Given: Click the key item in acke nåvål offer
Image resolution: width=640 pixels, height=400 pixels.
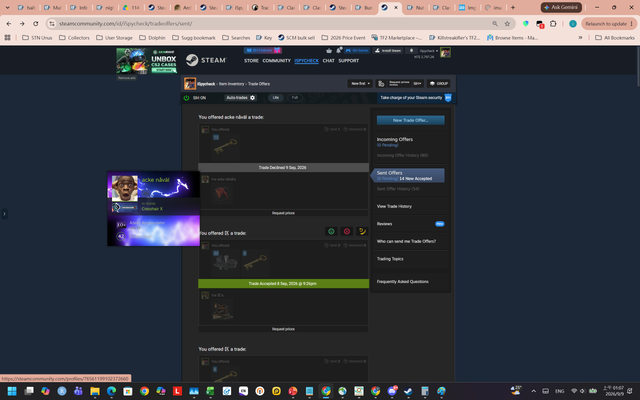Looking at the screenshot, I should (x=225, y=147).
